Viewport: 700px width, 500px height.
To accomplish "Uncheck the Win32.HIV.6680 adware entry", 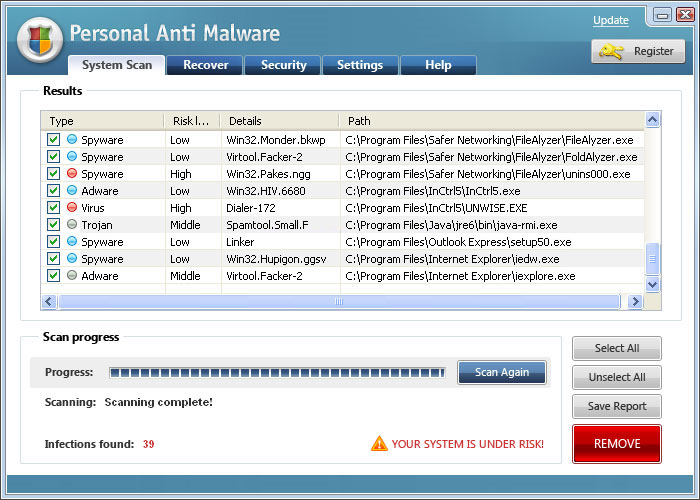I will click(53, 190).
